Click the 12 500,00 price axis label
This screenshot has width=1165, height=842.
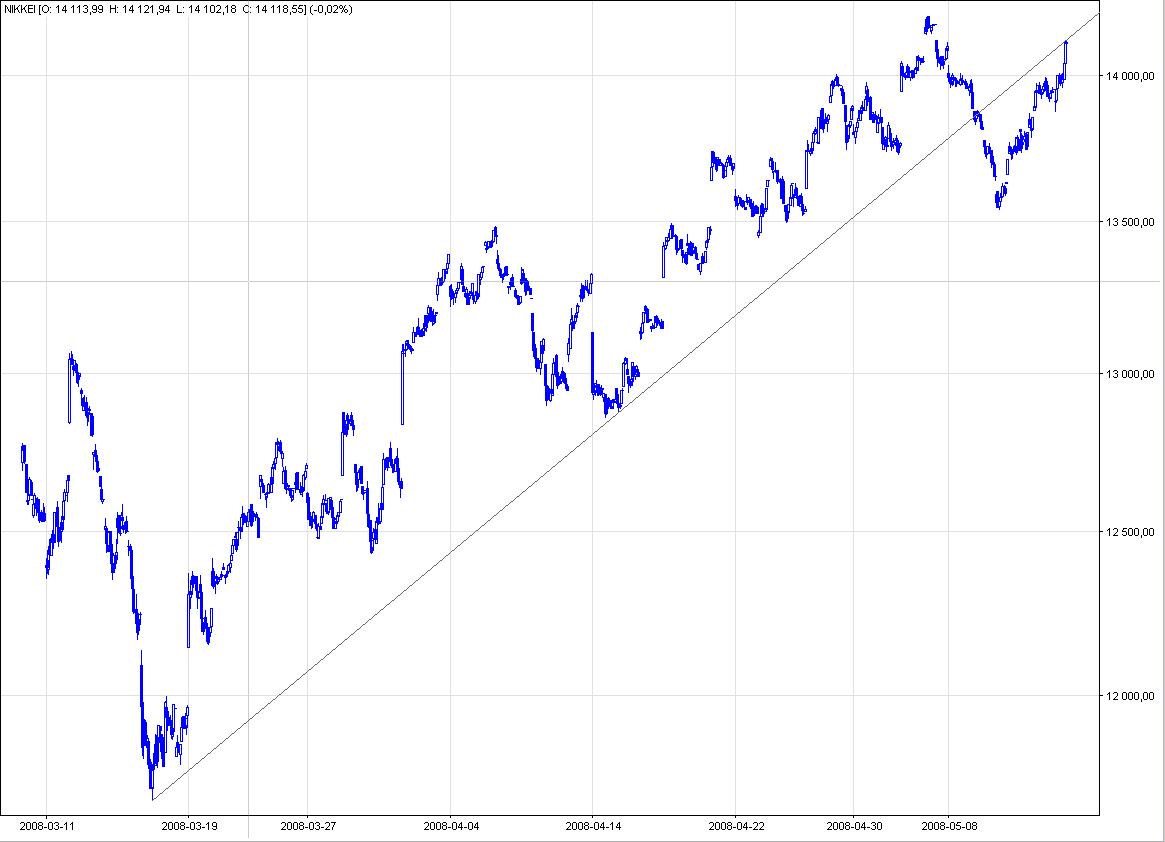1130,531
